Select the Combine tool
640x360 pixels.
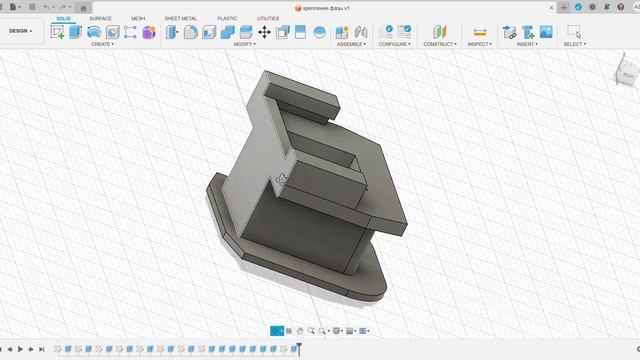coord(227,32)
